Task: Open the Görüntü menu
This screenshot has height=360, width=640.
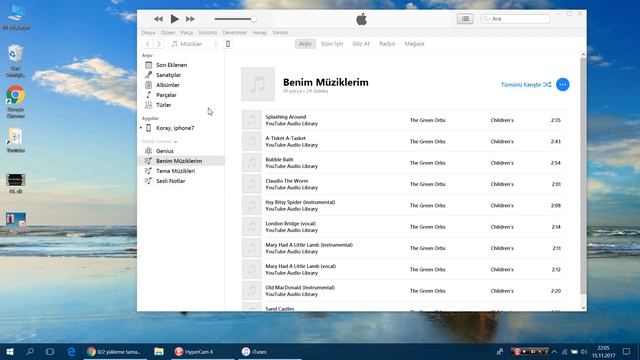Action: click(x=207, y=33)
